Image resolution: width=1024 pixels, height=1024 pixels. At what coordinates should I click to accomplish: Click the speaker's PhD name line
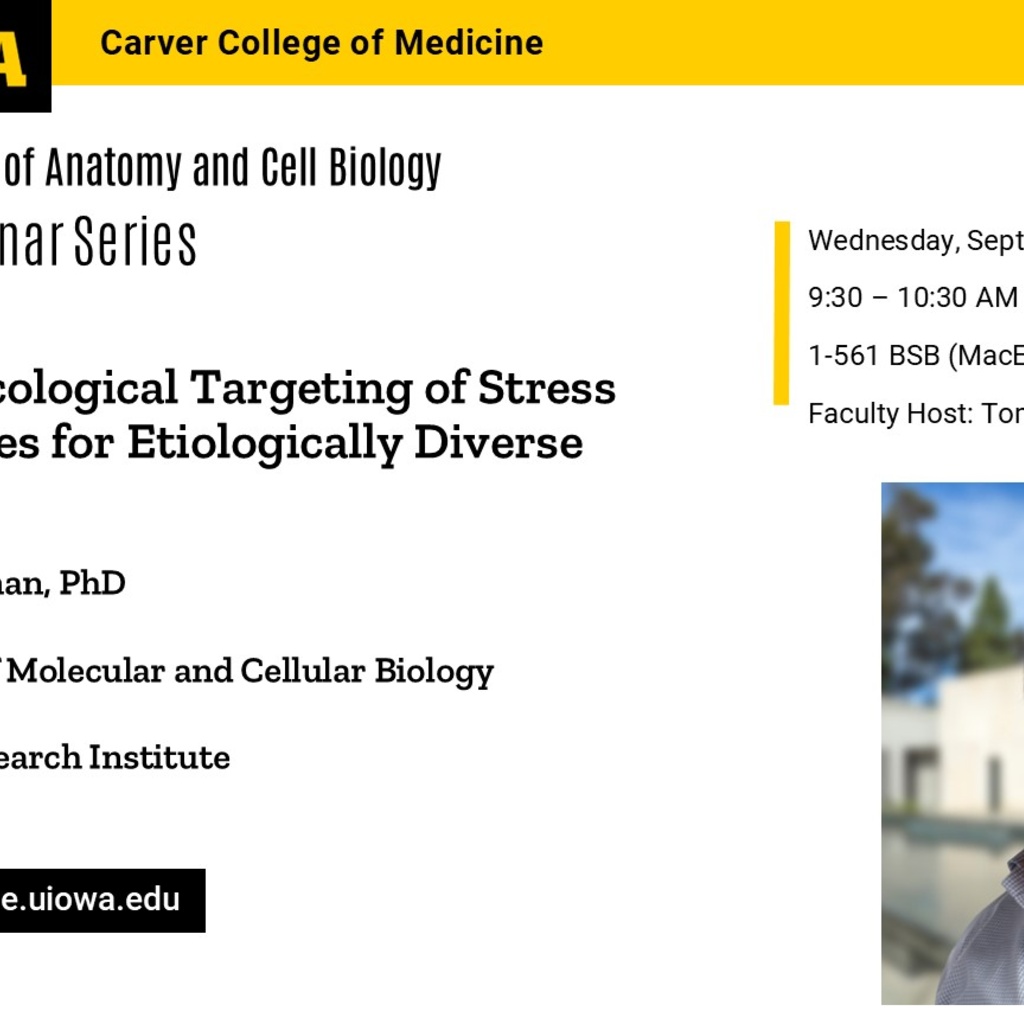(x=63, y=583)
